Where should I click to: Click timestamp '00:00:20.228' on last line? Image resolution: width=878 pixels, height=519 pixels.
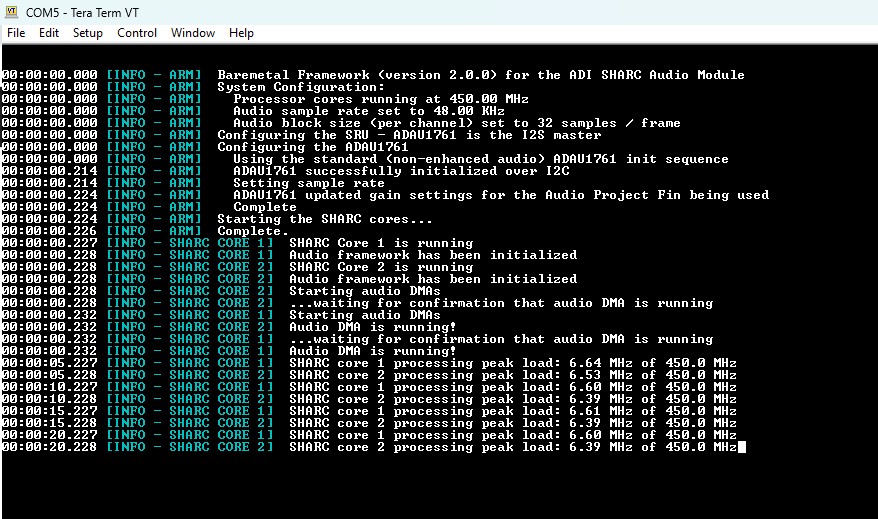click(x=50, y=447)
